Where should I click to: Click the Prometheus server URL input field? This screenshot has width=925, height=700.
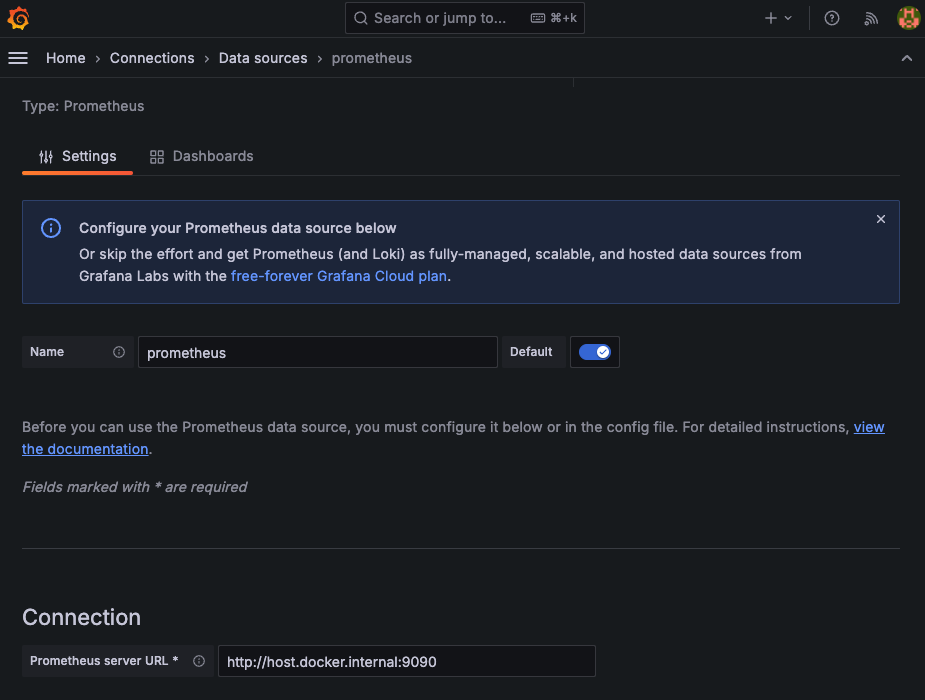pyautogui.click(x=406, y=661)
